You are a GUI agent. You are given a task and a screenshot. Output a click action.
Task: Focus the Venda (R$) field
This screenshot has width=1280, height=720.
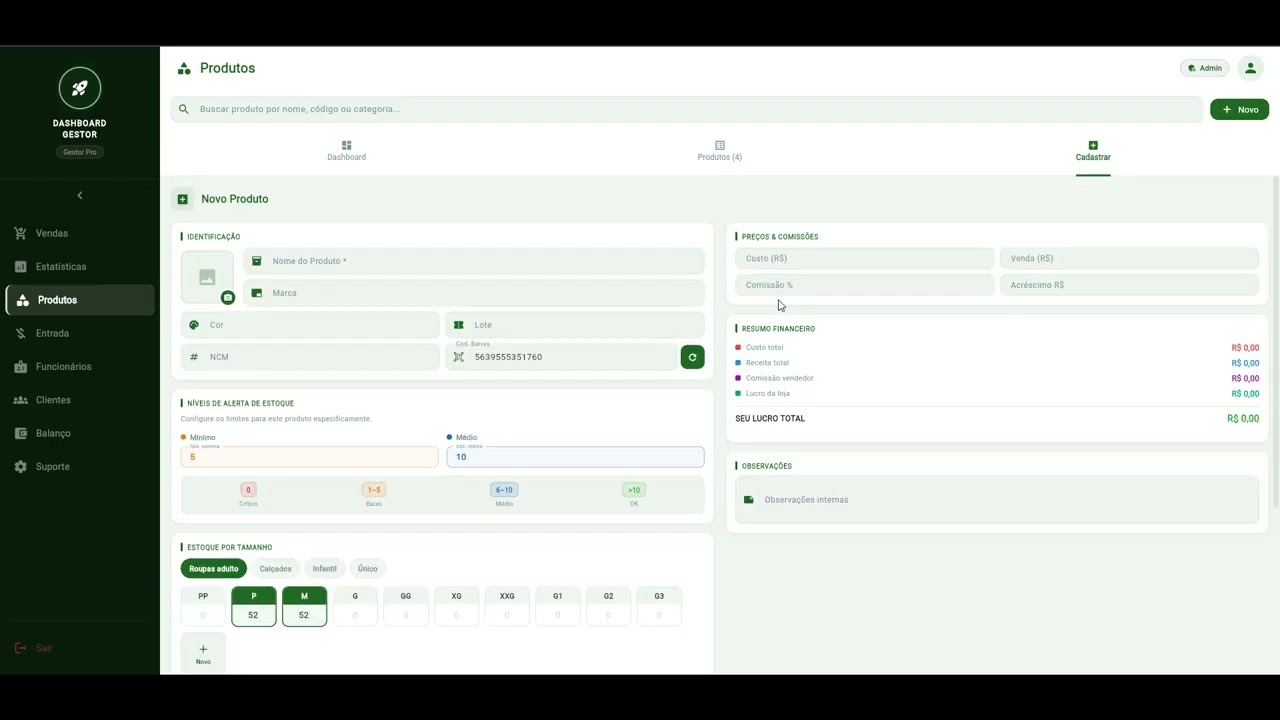(1130, 258)
